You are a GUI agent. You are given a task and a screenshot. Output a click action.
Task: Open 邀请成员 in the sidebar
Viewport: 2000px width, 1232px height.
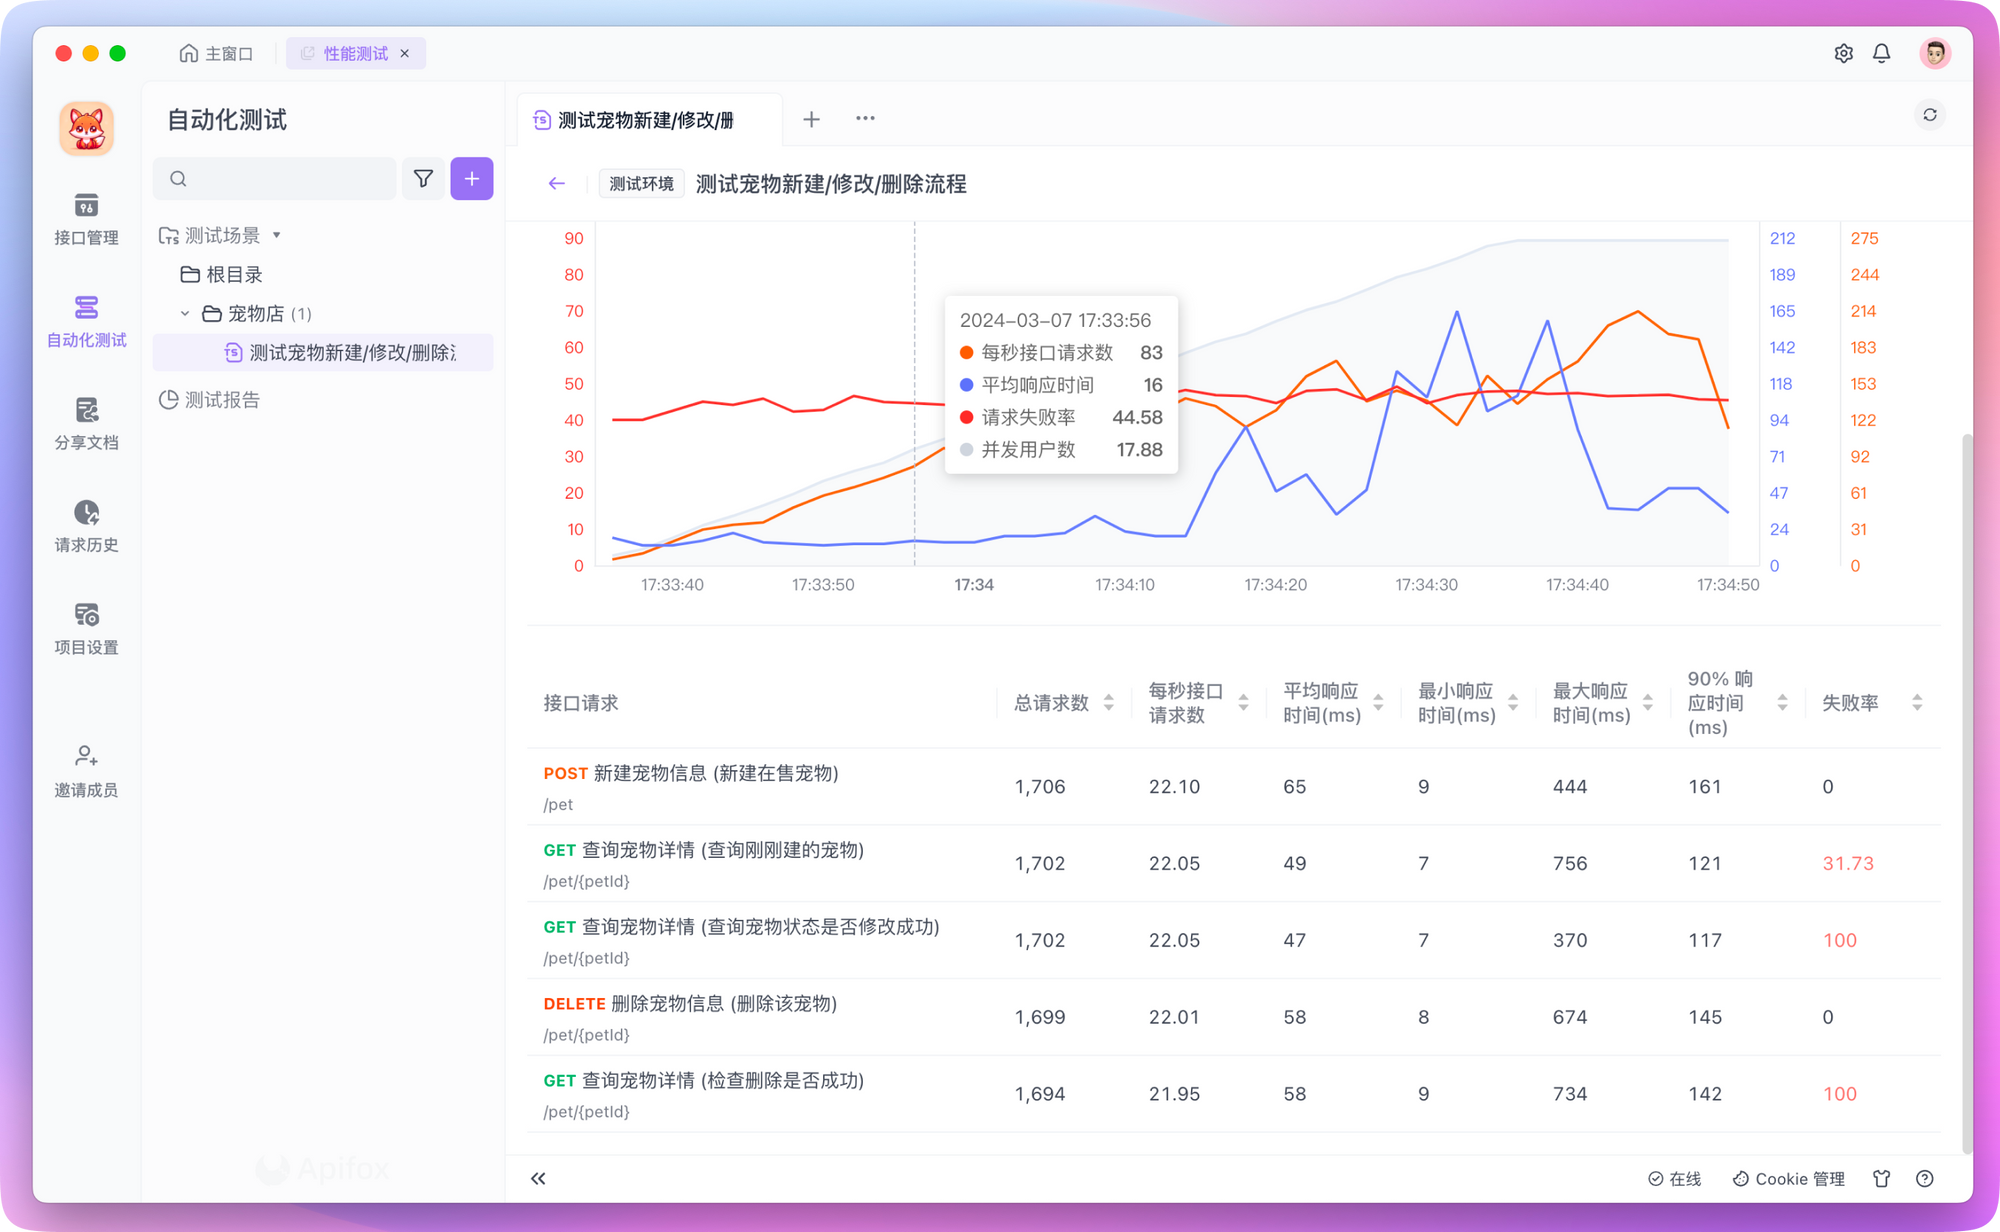pyautogui.click(x=86, y=771)
